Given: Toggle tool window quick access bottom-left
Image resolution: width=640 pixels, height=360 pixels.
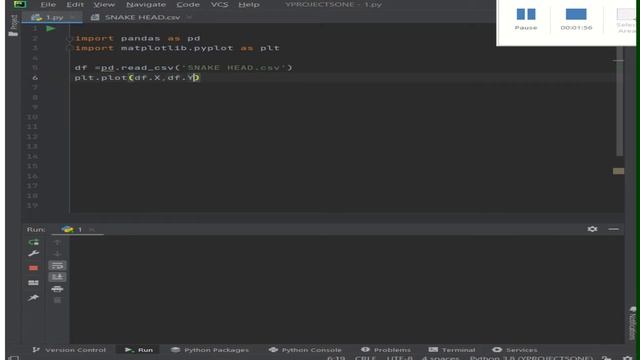Looking at the screenshot, I should pos(13,358).
